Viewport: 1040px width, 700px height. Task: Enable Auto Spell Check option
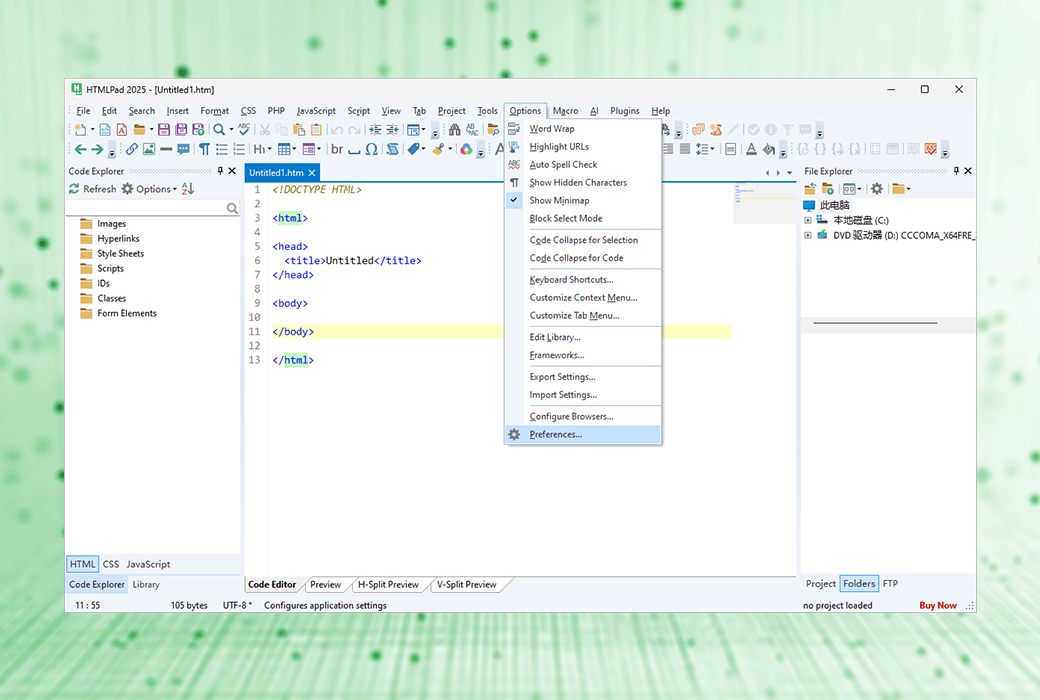coord(583,165)
